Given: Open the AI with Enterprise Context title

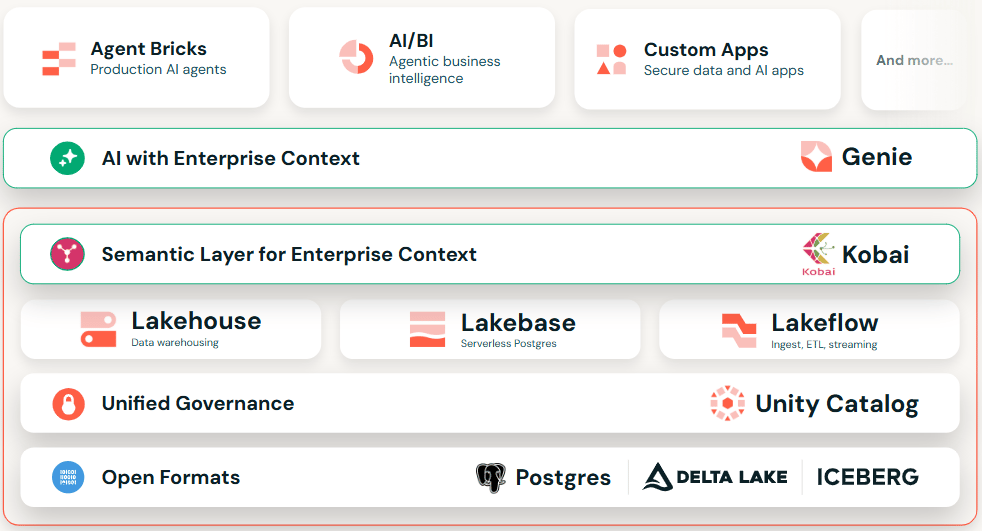Looking at the screenshot, I should pos(230,158).
